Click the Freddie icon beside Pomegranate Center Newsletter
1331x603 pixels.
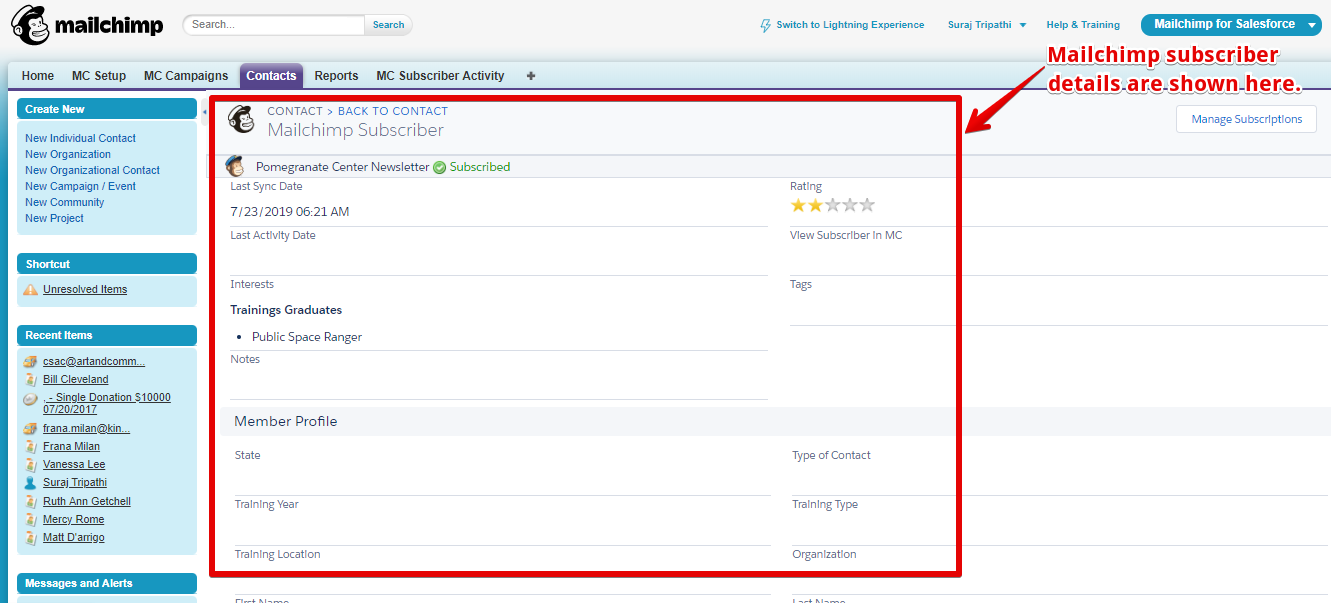coord(232,166)
